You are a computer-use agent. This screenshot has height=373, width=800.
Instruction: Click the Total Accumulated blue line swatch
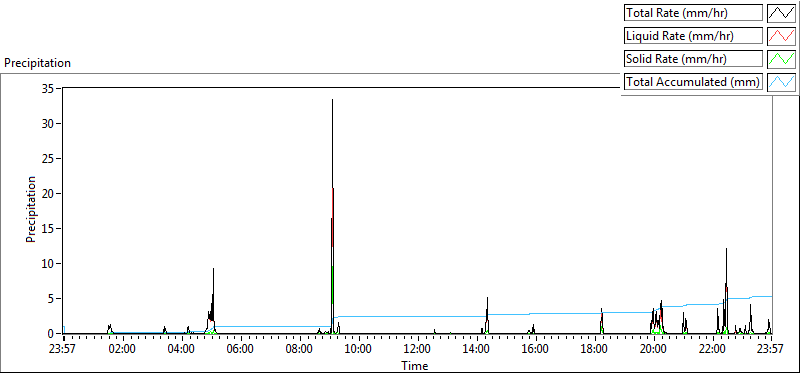pos(781,82)
